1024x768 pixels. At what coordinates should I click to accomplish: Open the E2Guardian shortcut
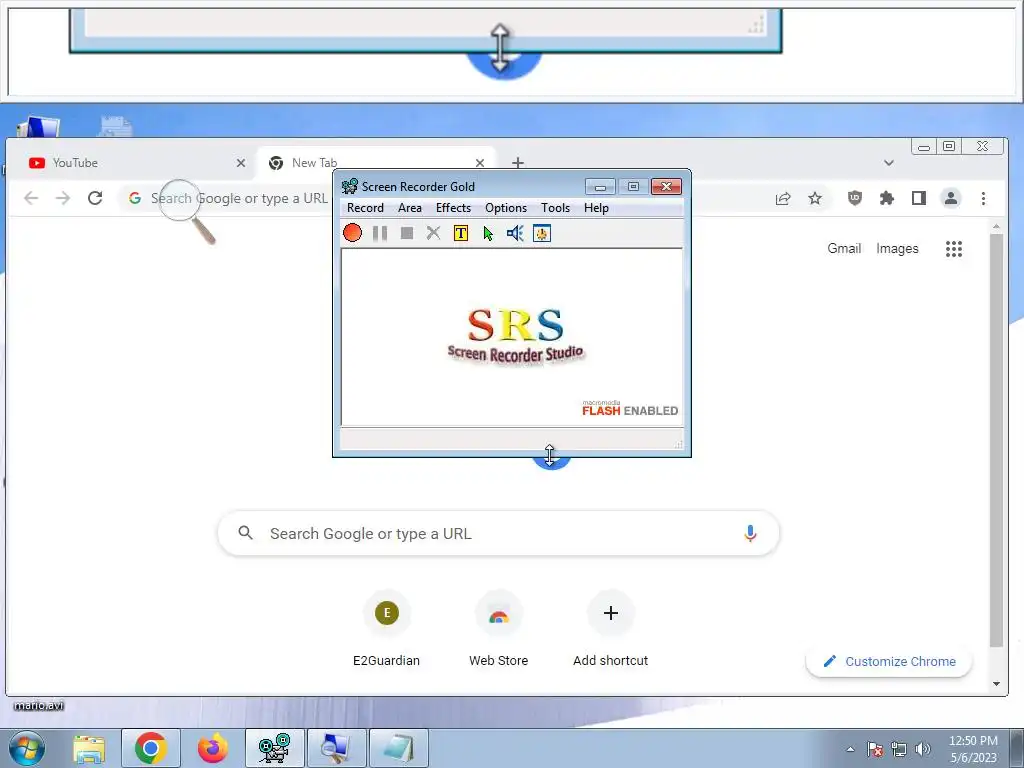(387, 630)
